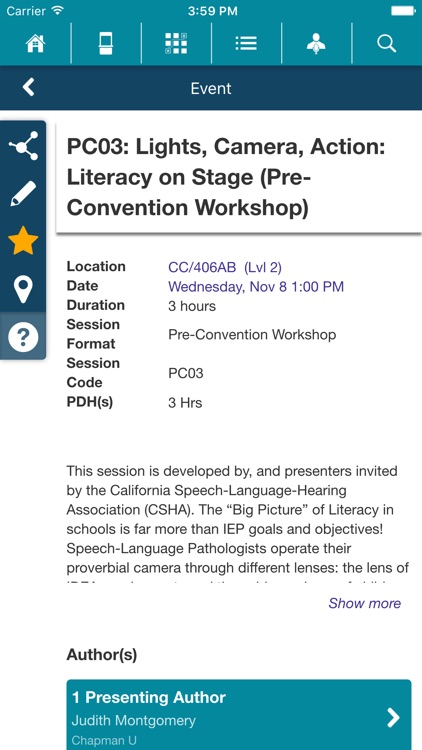Expand description with Show more

tap(365, 603)
